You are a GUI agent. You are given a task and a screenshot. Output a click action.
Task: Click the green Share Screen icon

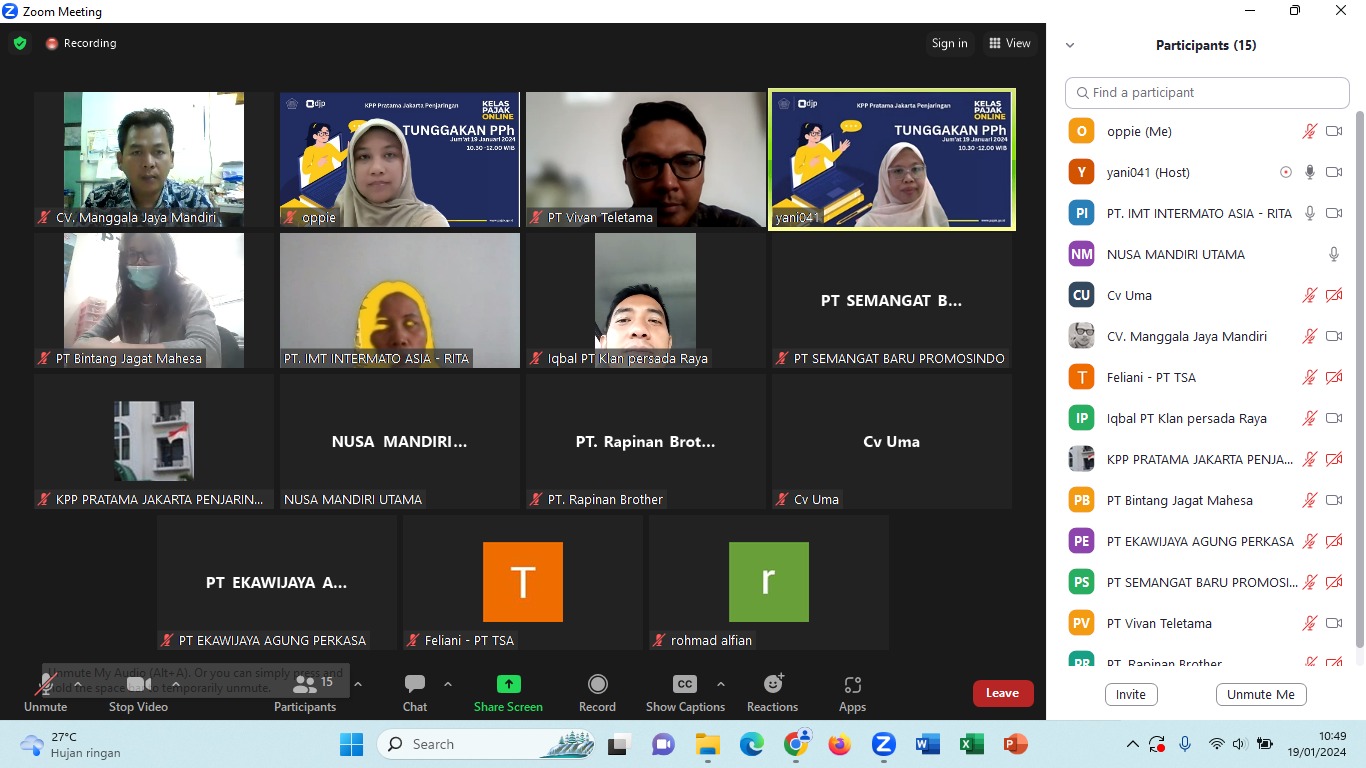[x=508, y=685]
